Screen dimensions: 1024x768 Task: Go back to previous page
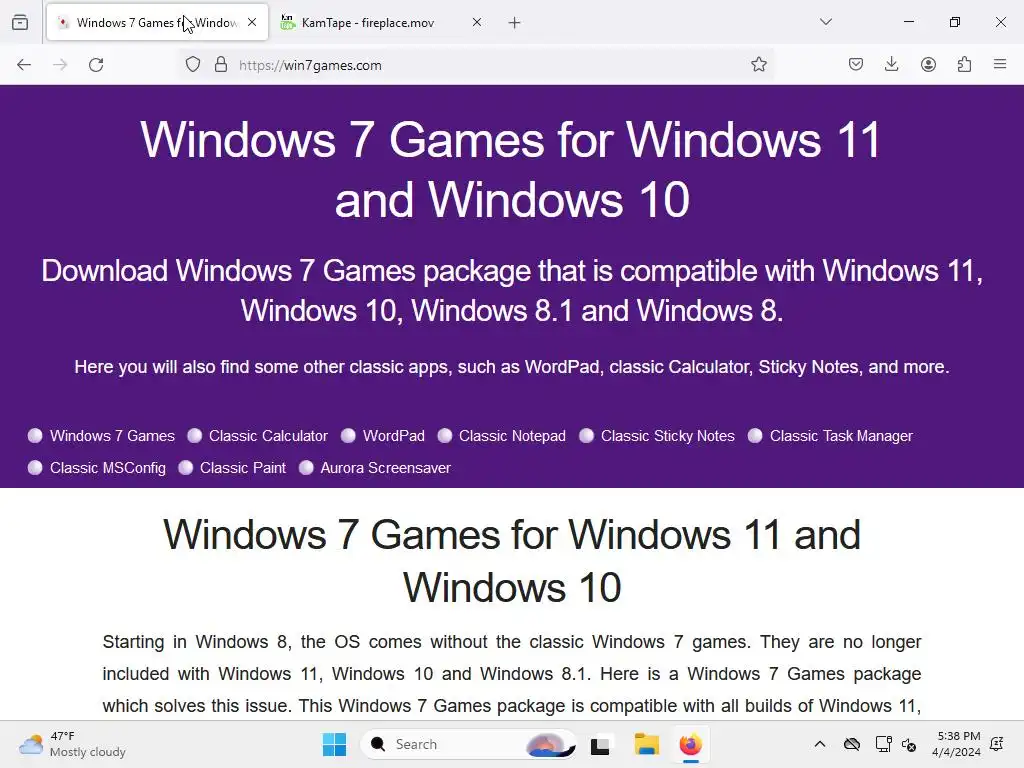24,65
